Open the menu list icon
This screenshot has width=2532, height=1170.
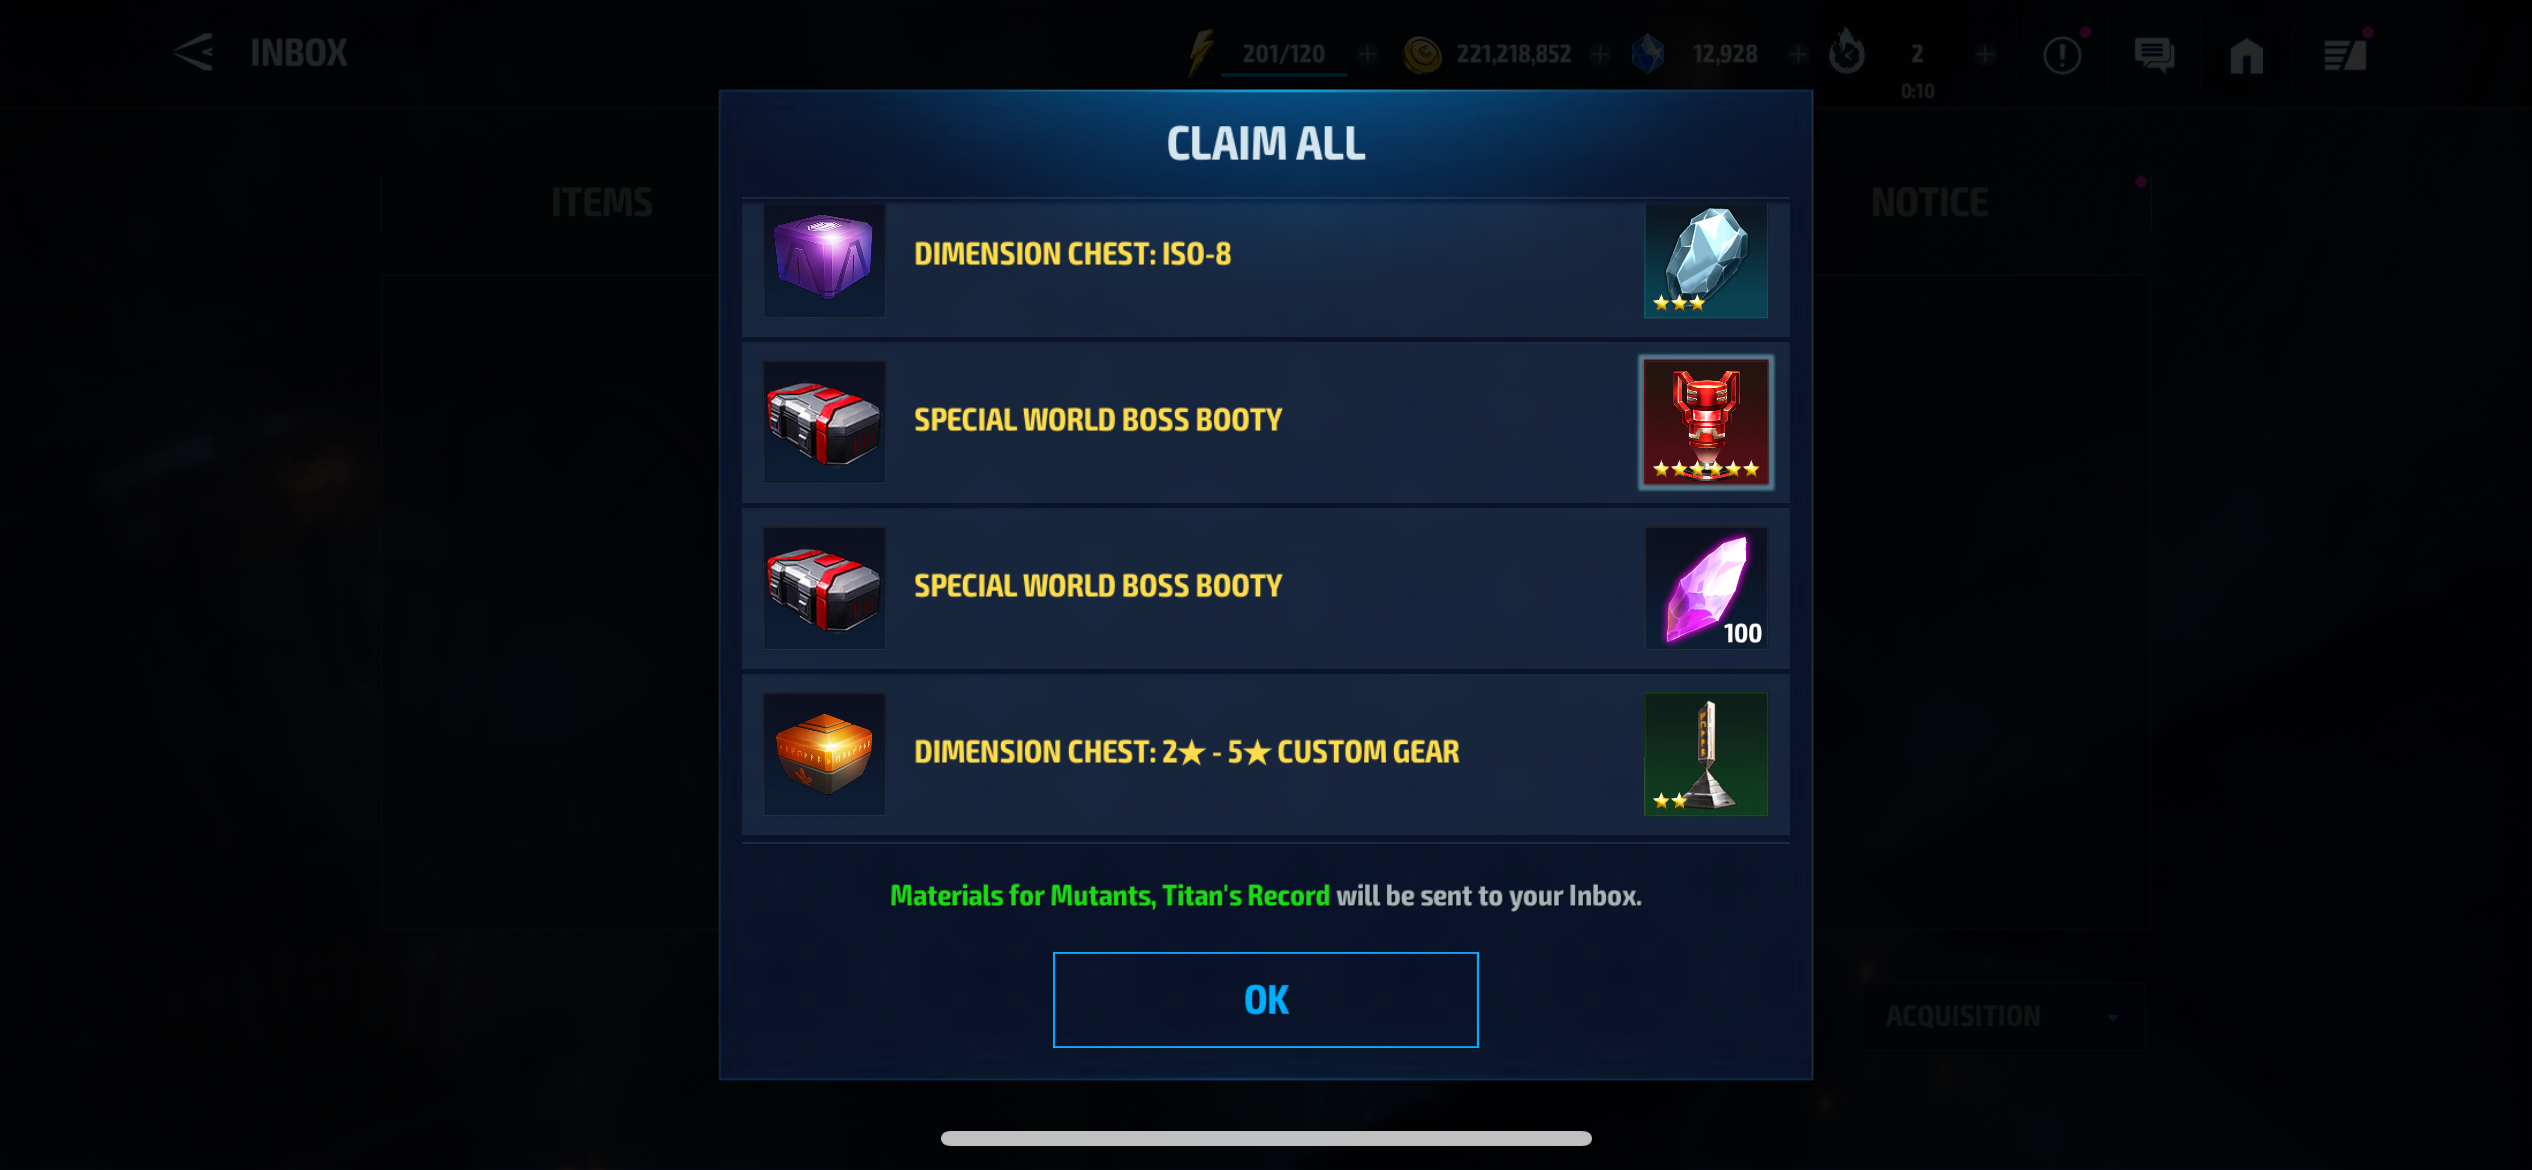[x=2344, y=55]
